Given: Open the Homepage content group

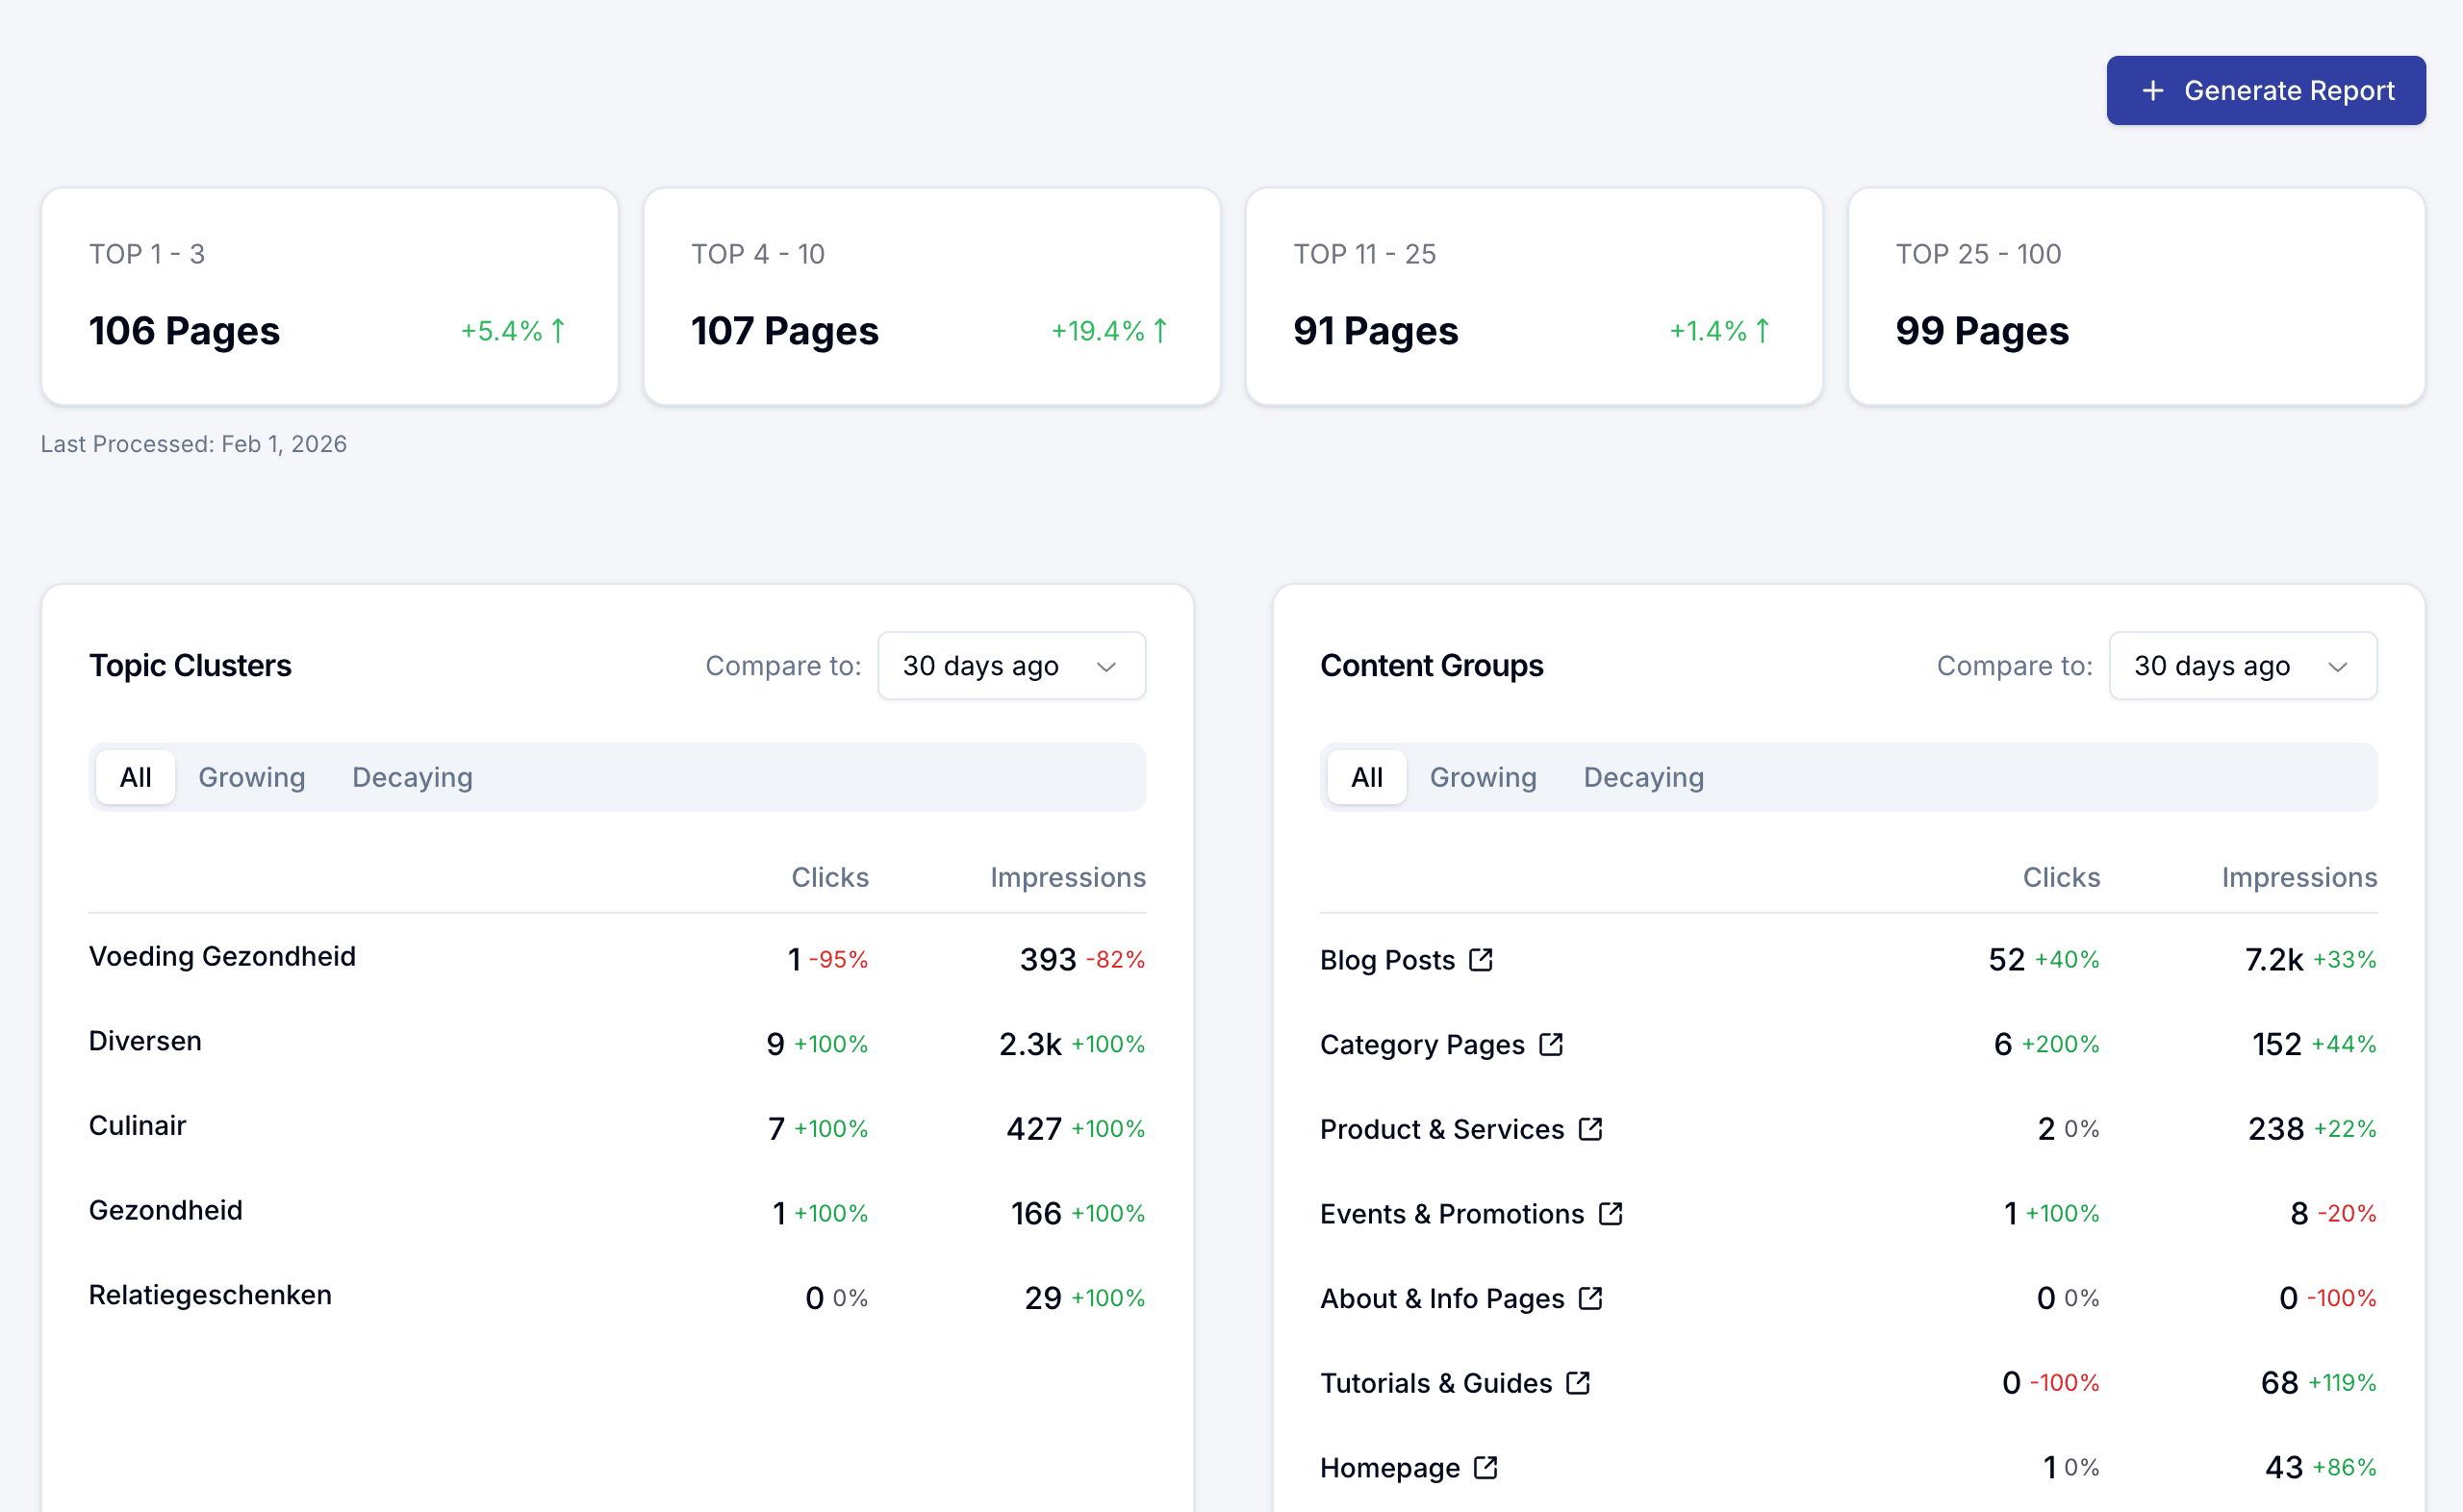Looking at the screenshot, I should (1390, 1467).
